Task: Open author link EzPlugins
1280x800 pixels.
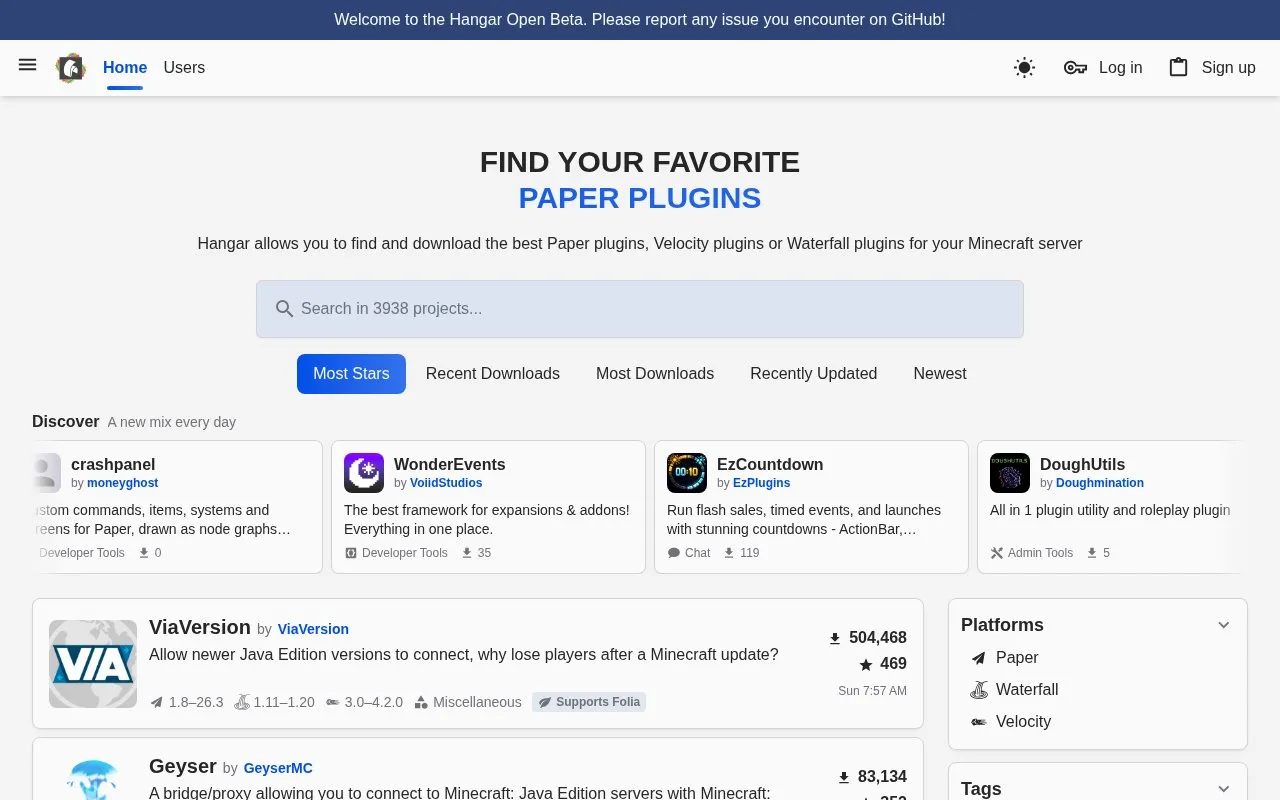Action: click(x=762, y=483)
